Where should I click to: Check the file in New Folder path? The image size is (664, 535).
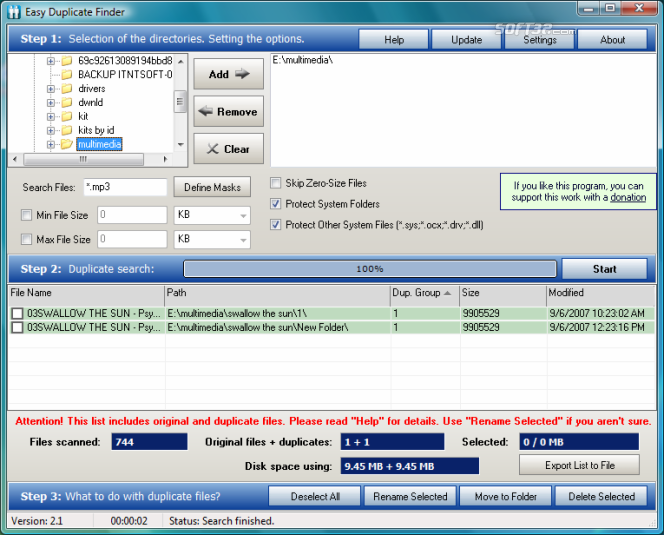click(x=17, y=327)
